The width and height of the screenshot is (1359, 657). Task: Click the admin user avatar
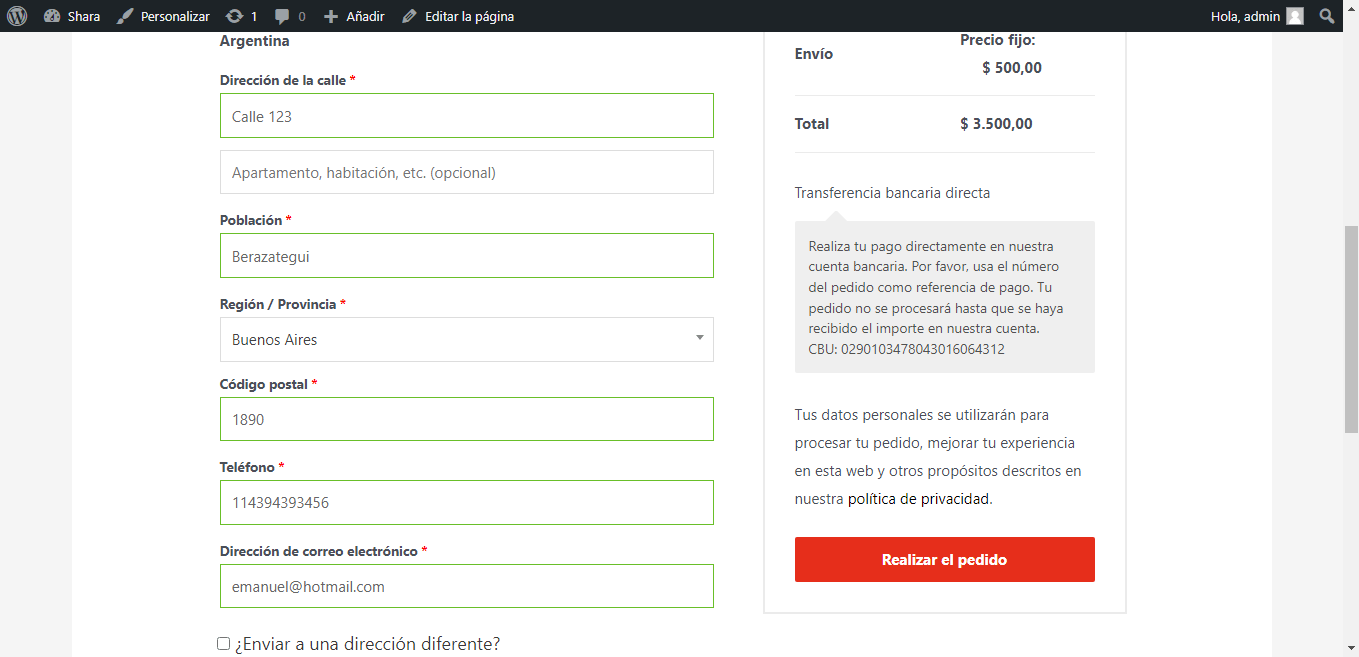pos(1295,16)
